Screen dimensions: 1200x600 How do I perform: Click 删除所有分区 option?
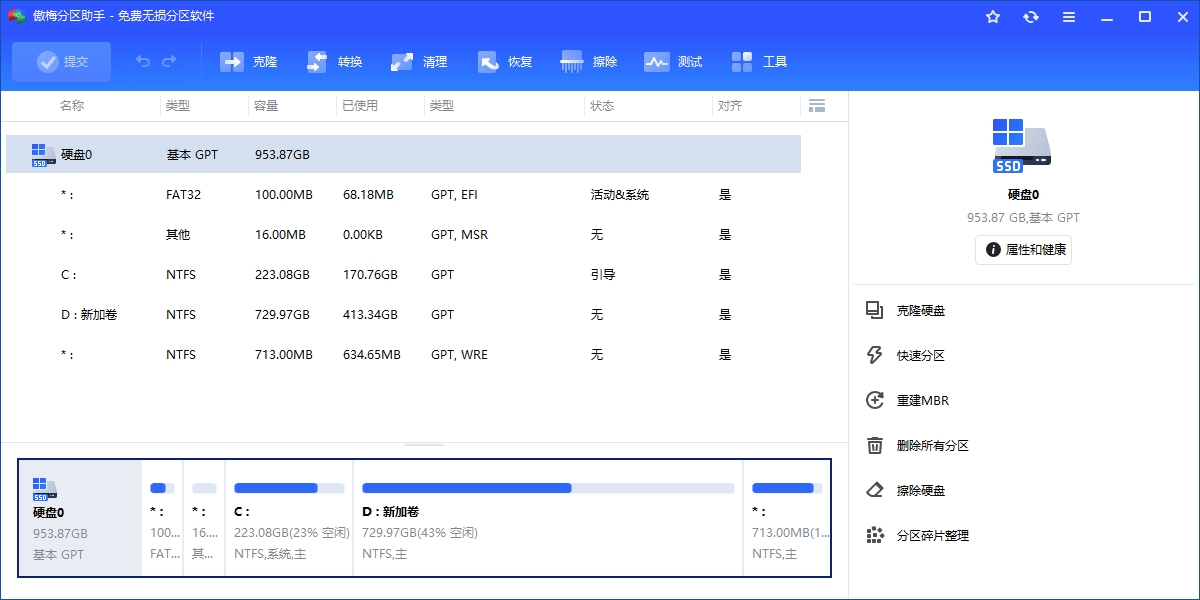(x=932, y=446)
